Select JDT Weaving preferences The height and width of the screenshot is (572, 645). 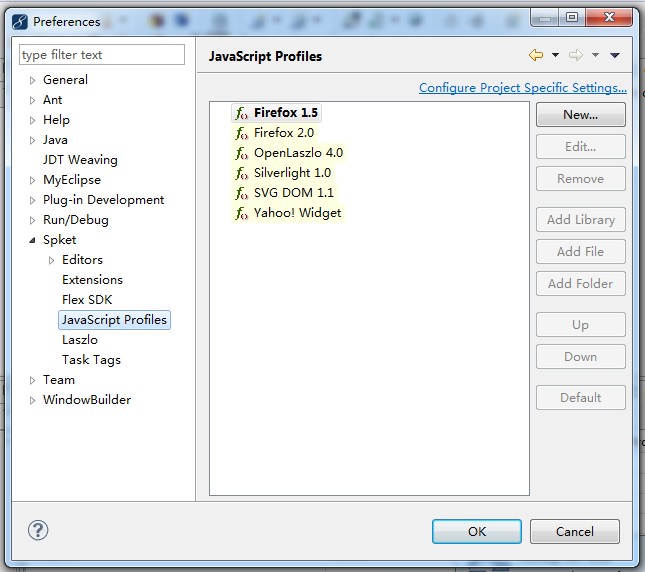80,160
